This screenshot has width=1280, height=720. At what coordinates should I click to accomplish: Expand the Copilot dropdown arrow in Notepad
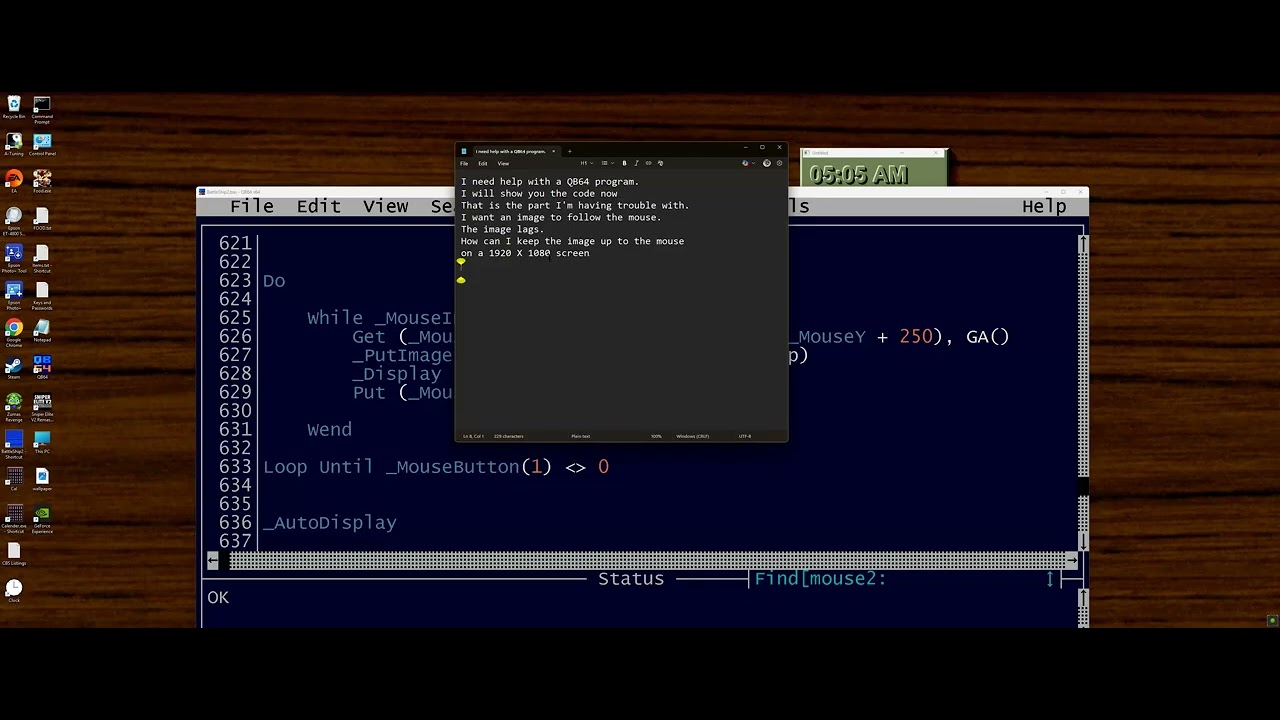click(x=753, y=163)
